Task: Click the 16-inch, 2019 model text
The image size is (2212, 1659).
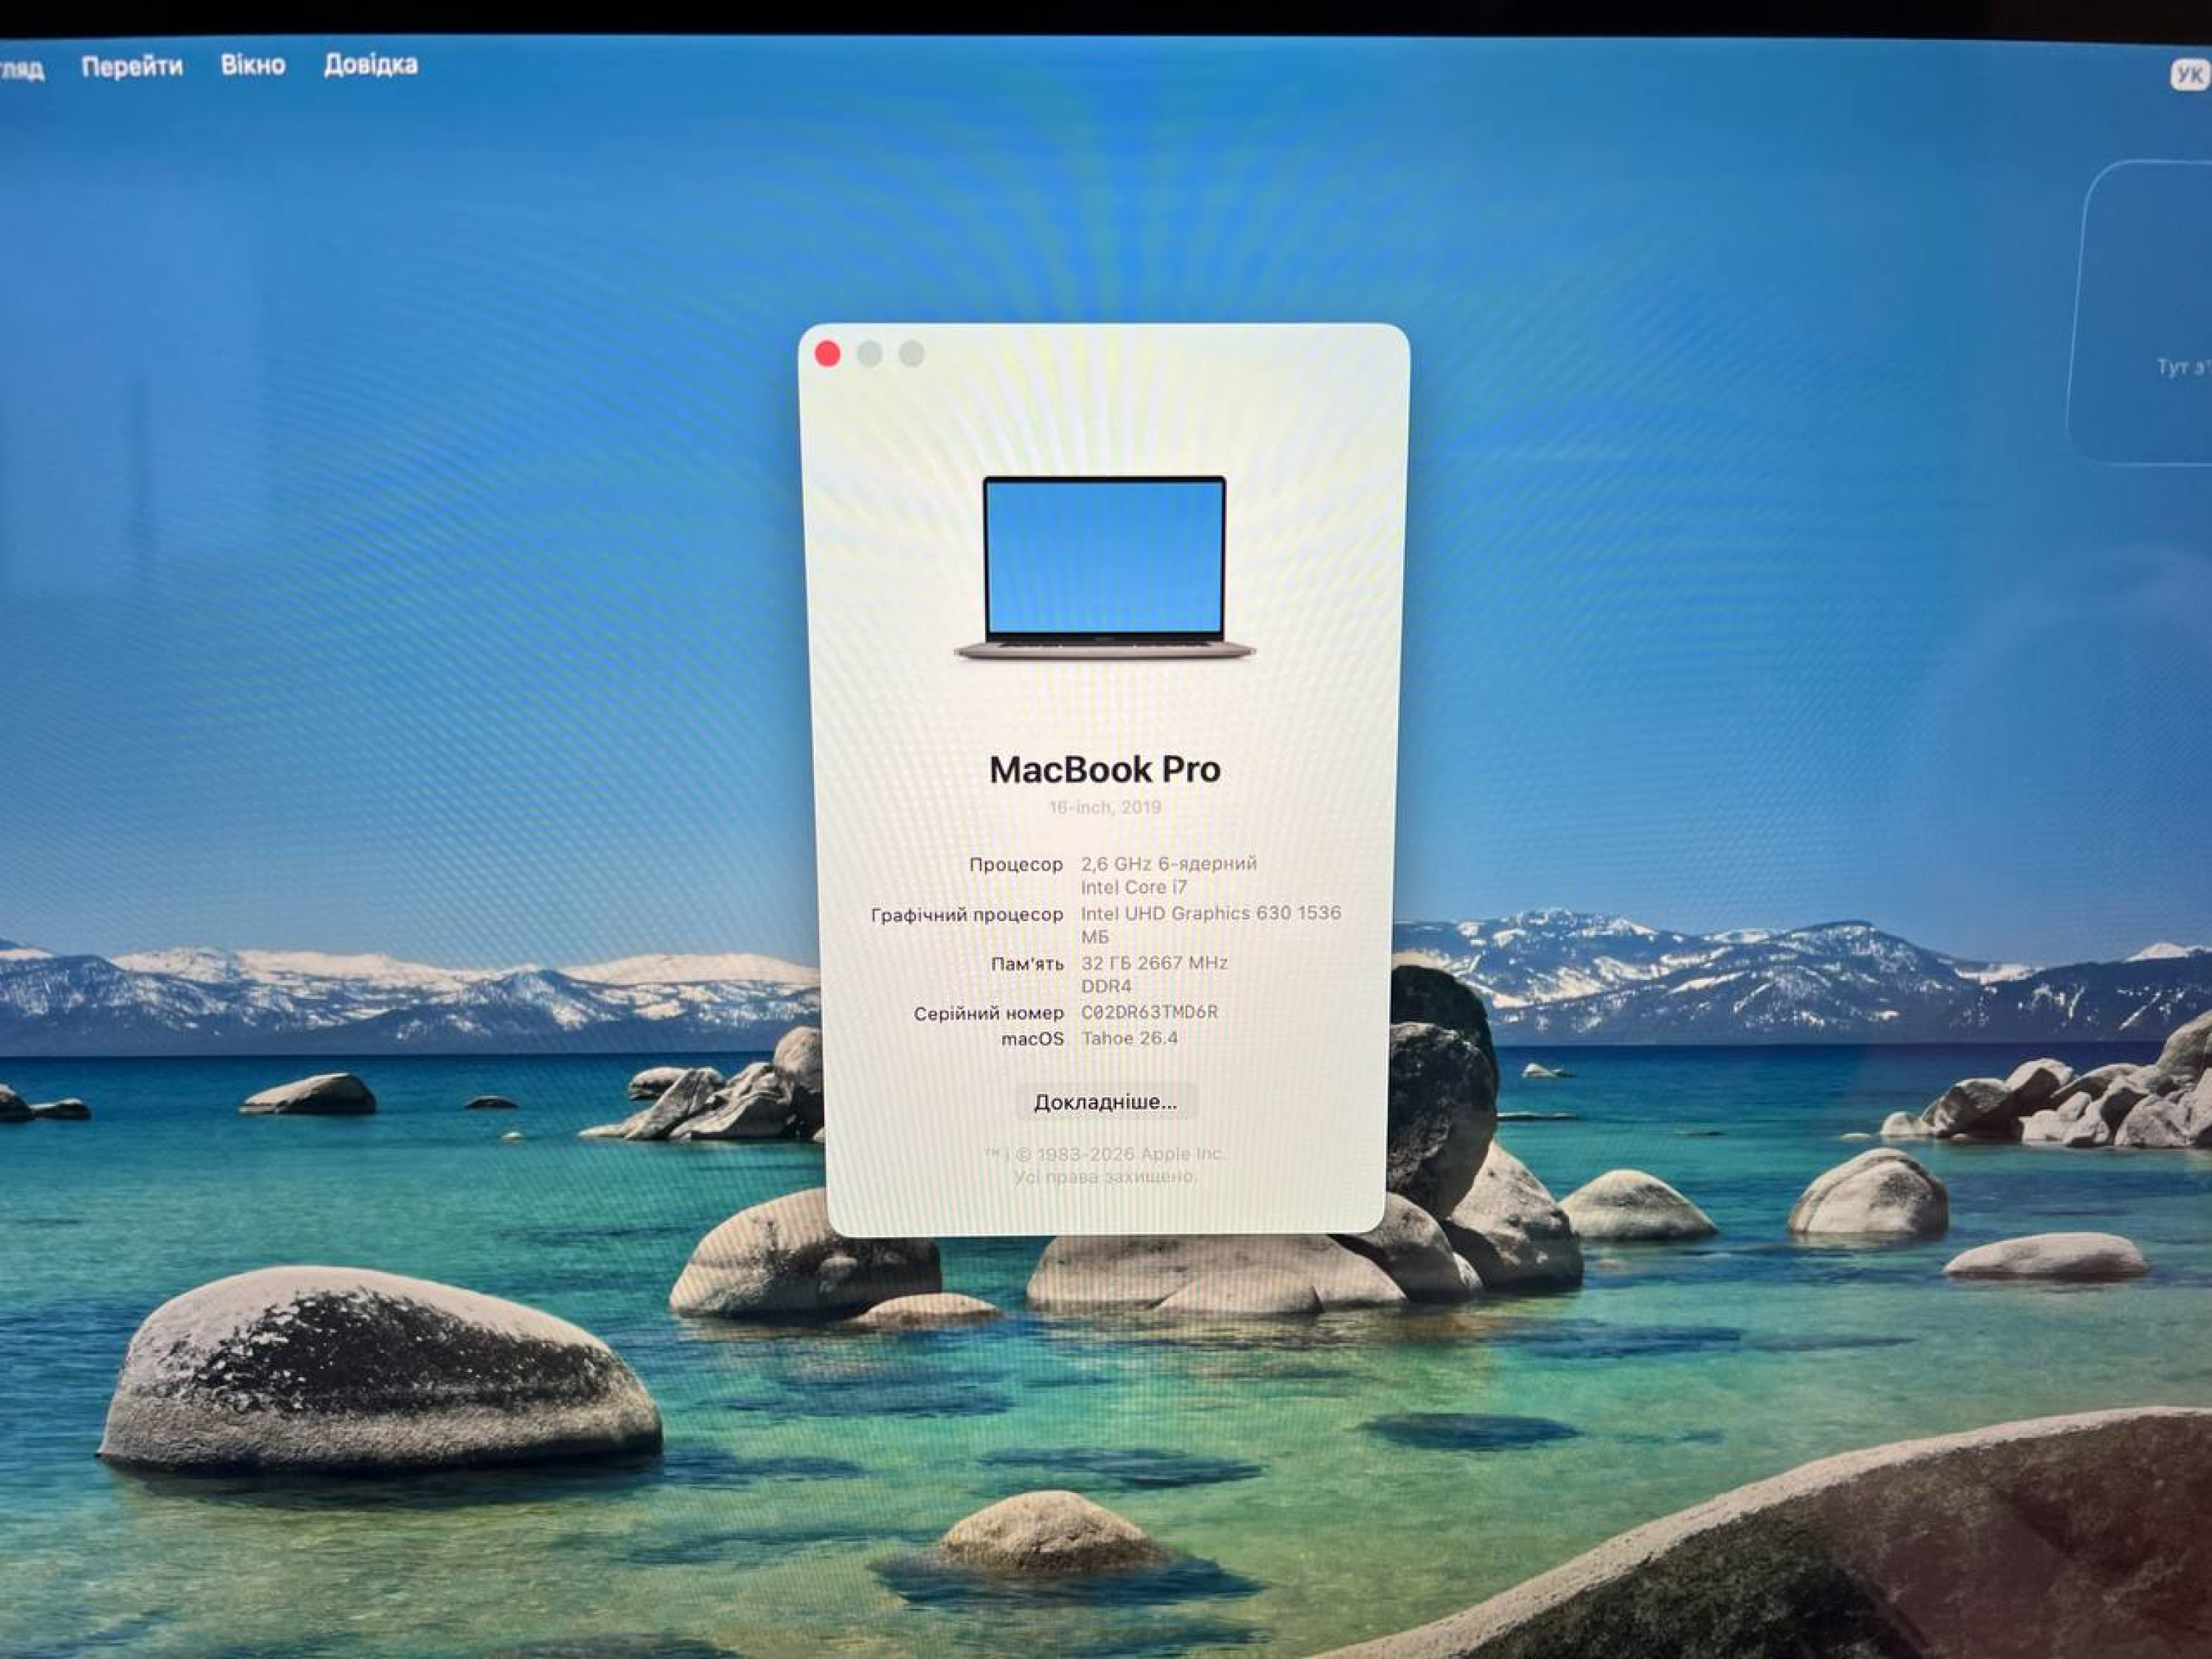Action: pyautogui.click(x=1105, y=807)
